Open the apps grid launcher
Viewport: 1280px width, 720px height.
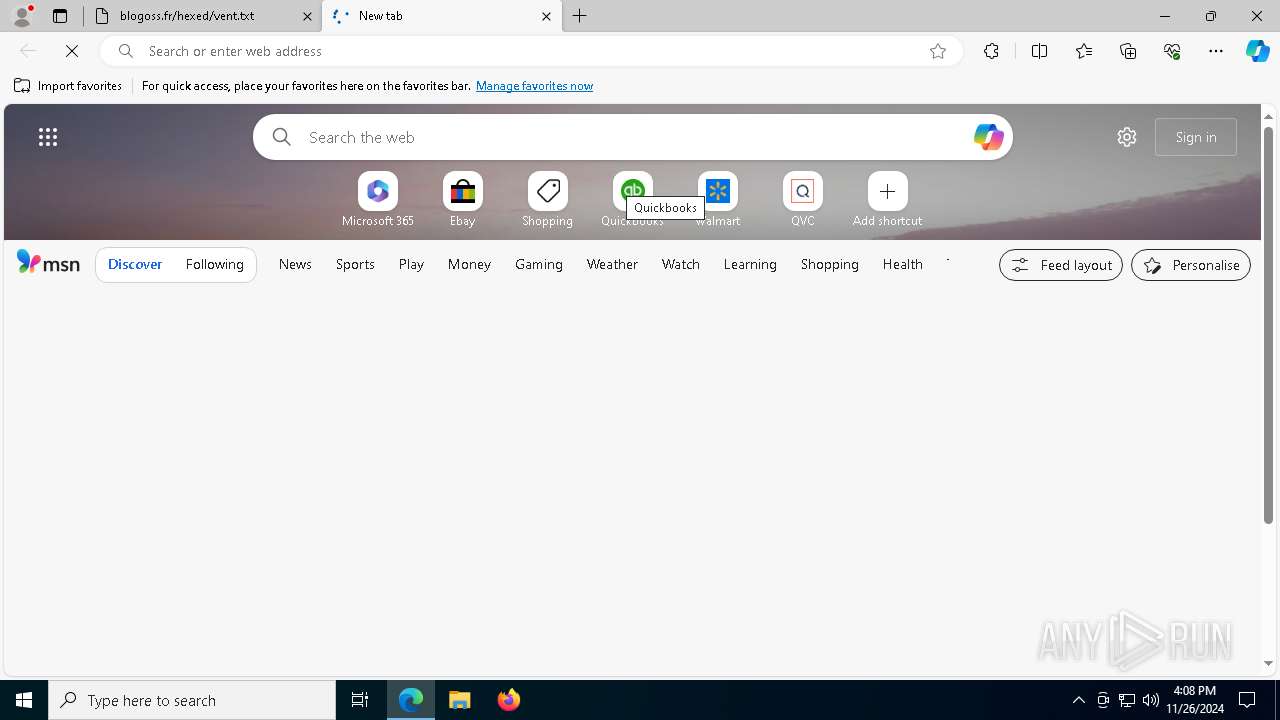coord(48,137)
